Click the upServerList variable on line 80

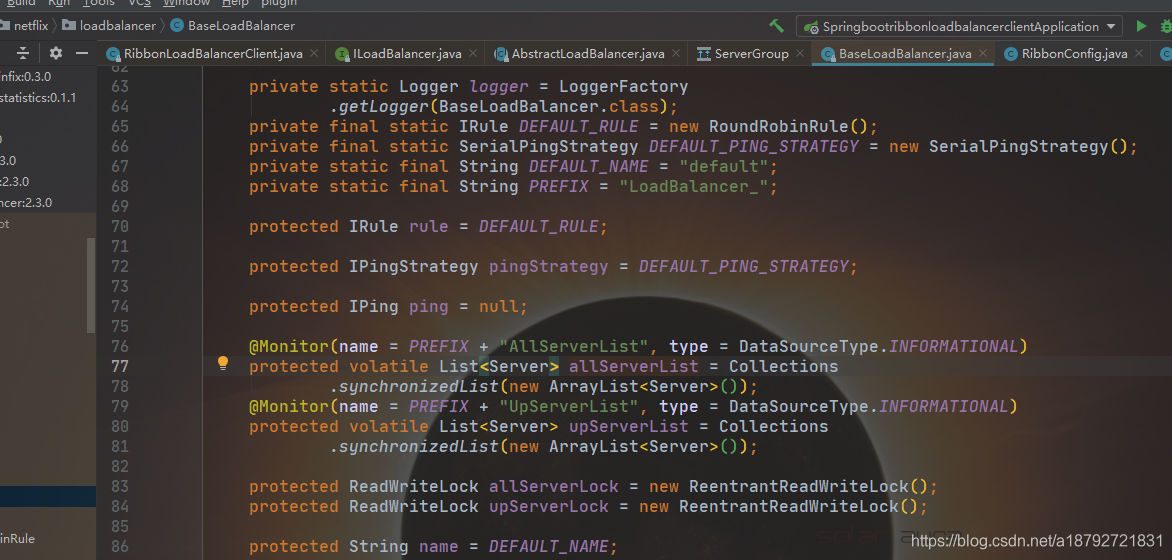coord(629,426)
